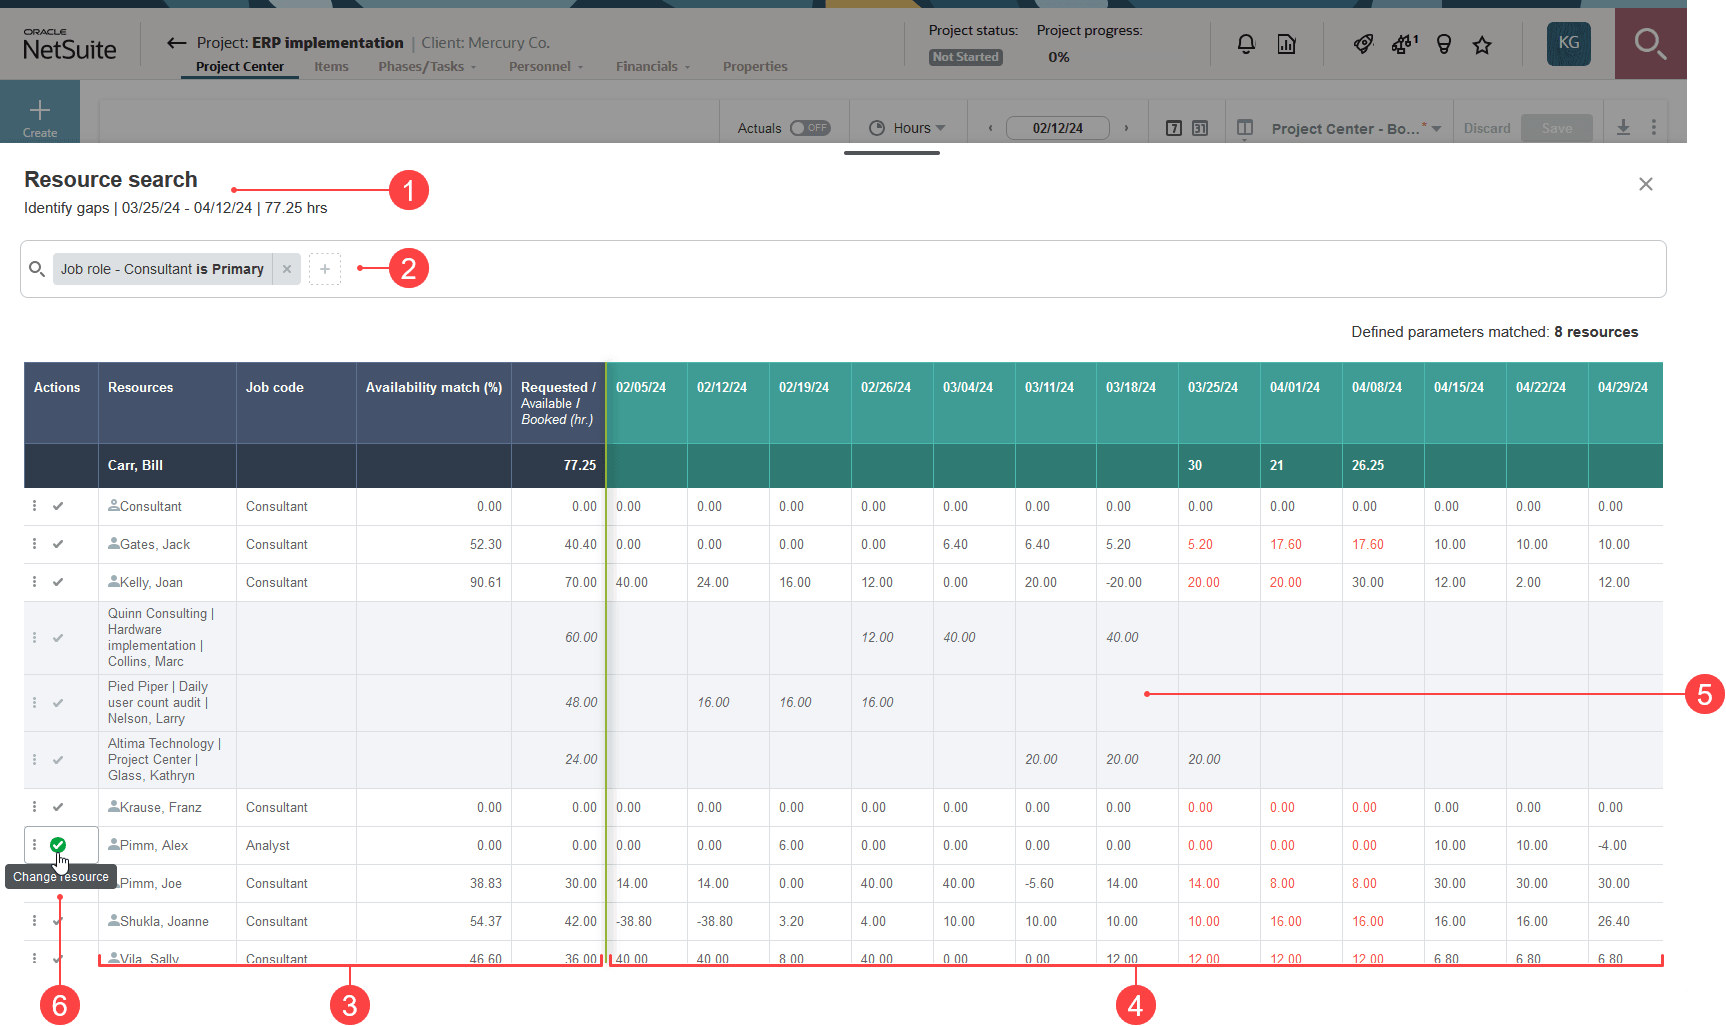Select Quinn Consulting booking checkmark
Screen dimensions: 1726x1026
pyautogui.click(x=58, y=638)
